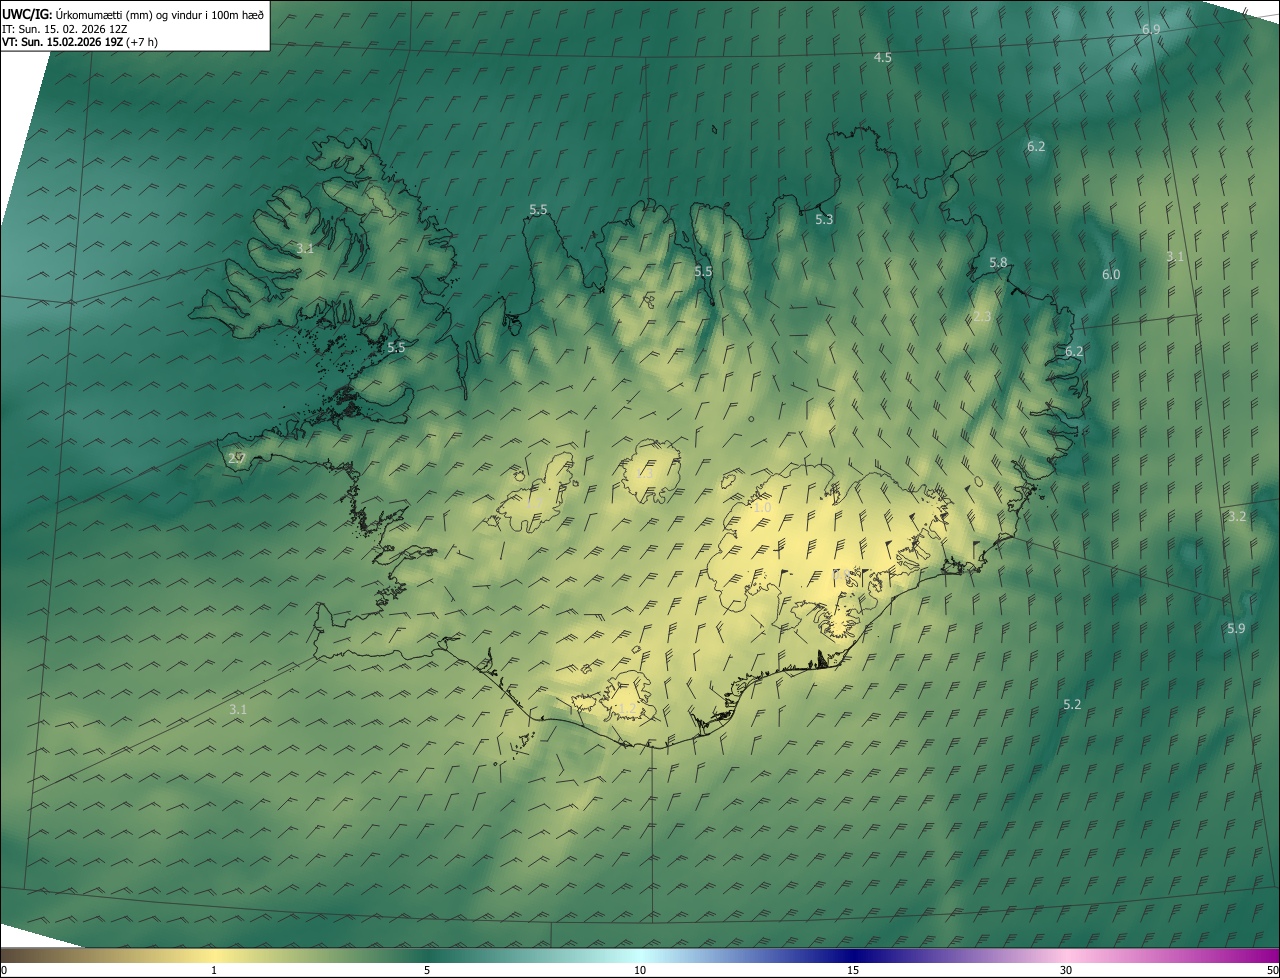Viewport: 1280px width, 978px height.
Task: Click the colorbar tick label 1
Action: (214, 970)
